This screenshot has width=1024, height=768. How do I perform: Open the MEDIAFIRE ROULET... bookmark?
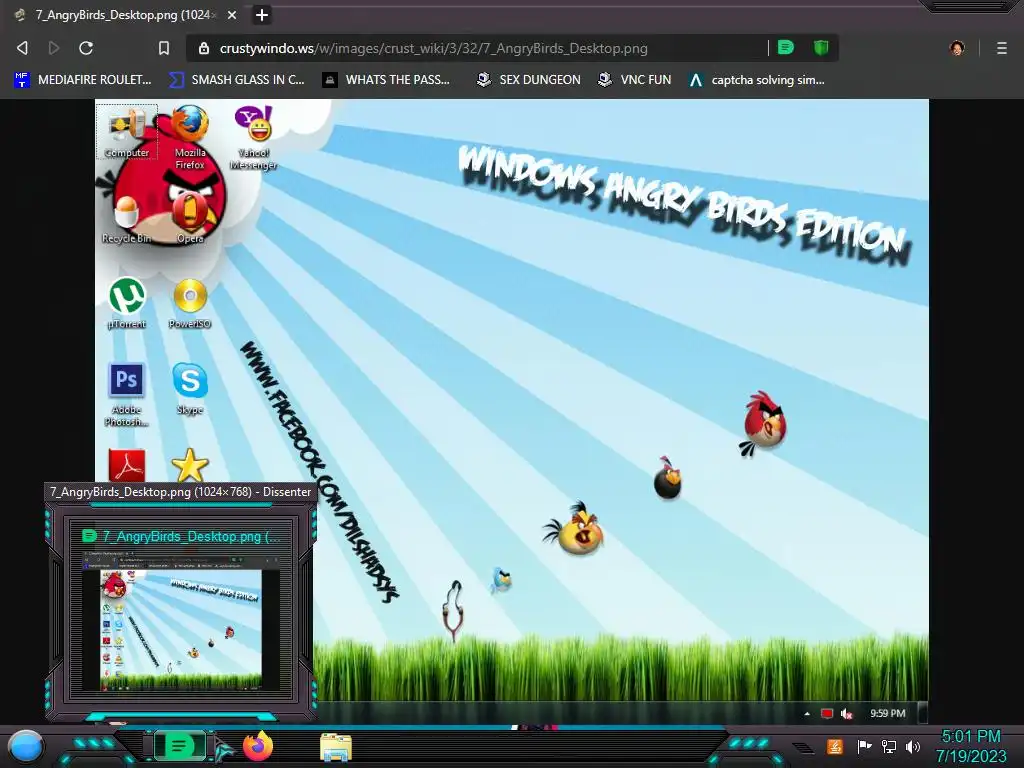pyautogui.click(x=83, y=80)
